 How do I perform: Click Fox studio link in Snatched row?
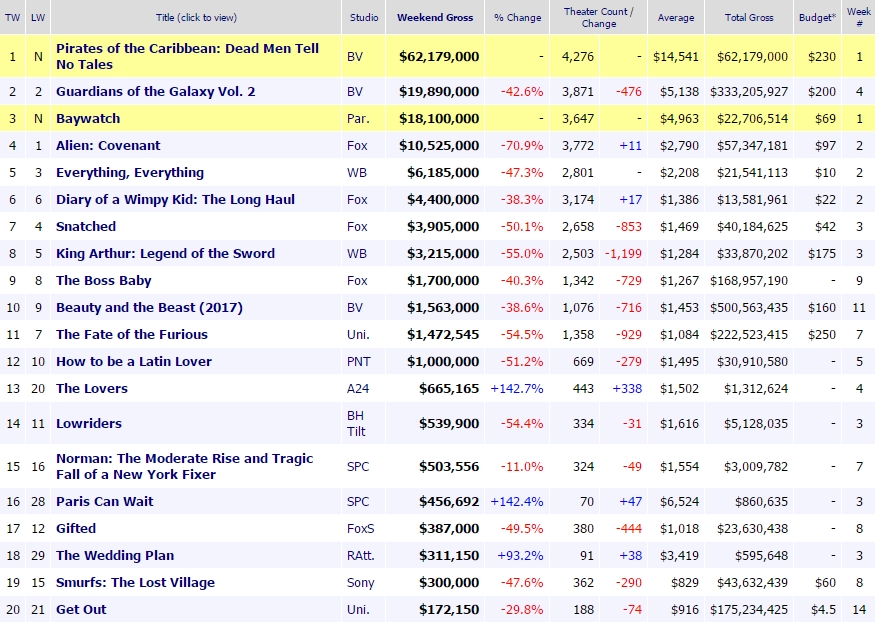[357, 226]
